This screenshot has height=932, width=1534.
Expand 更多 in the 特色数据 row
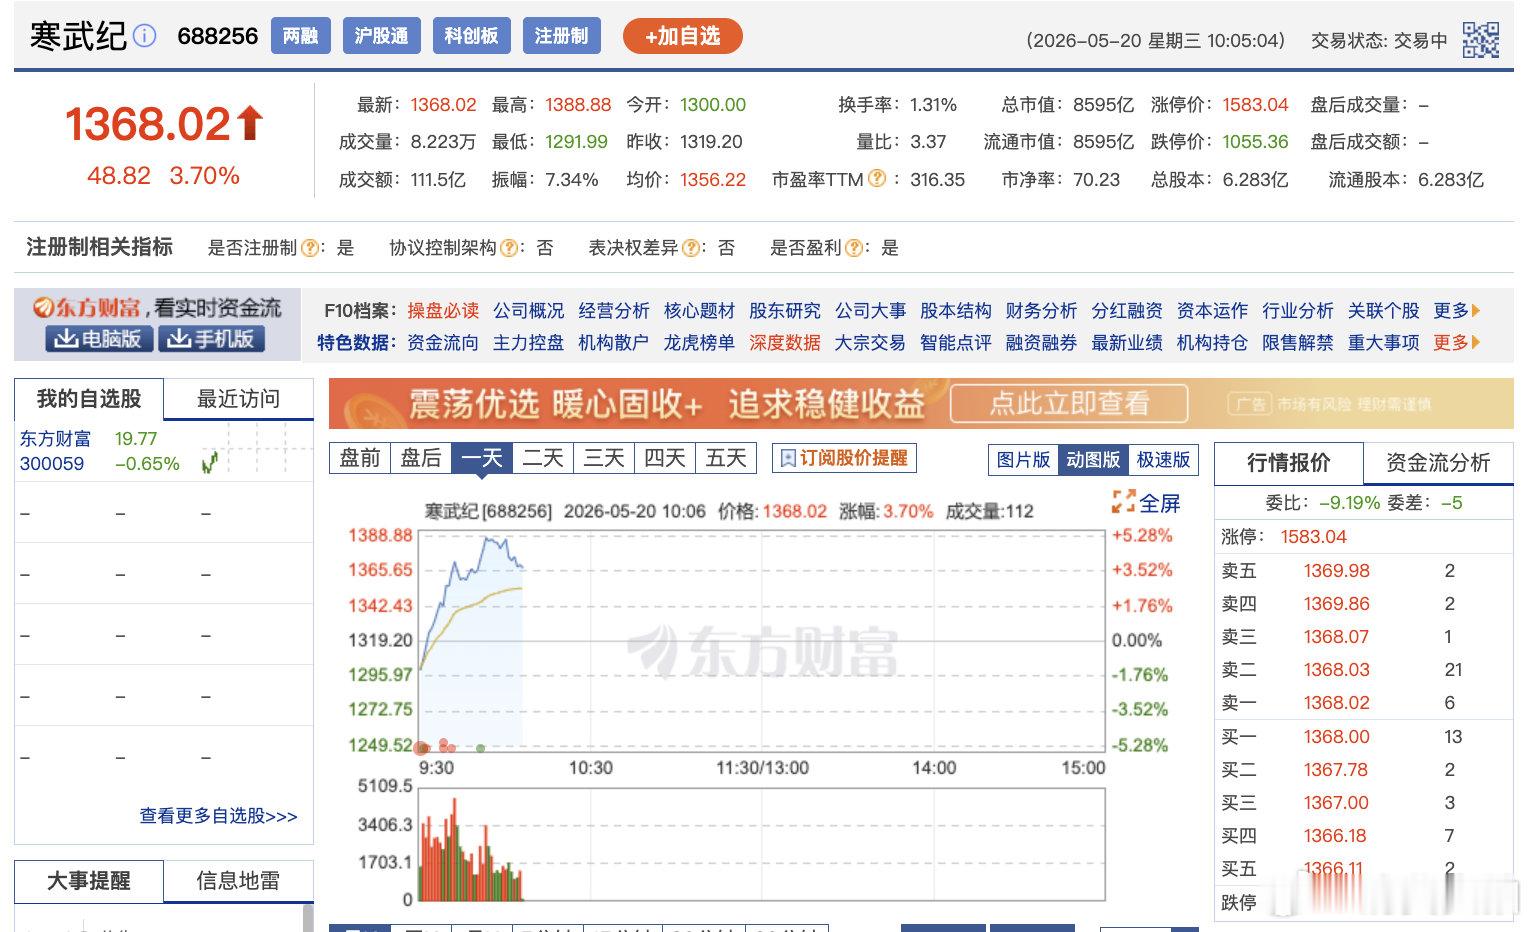pos(1456,343)
